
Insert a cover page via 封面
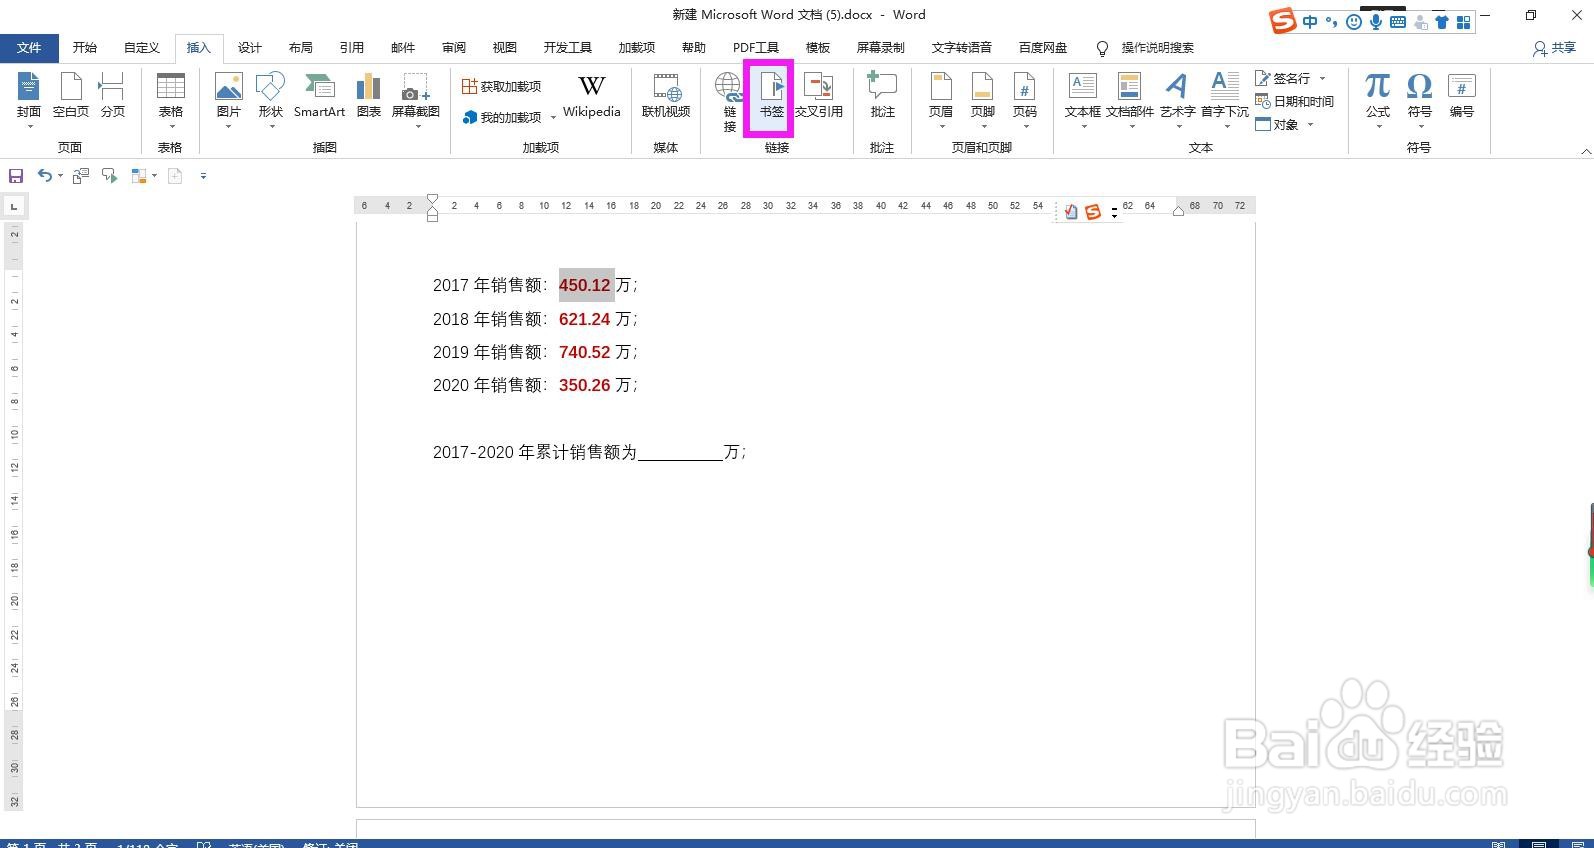click(x=29, y=100)
